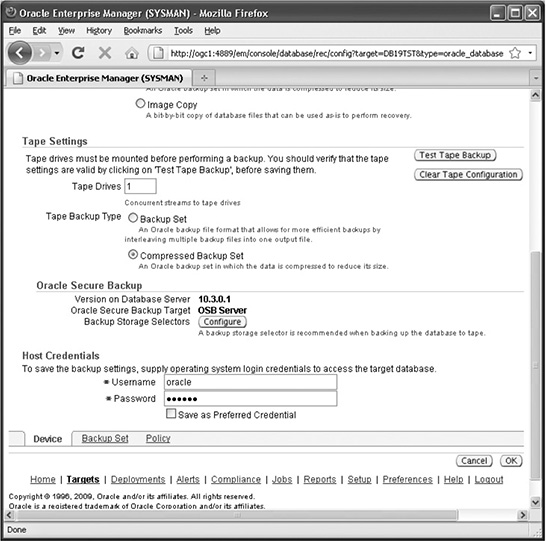
Task: Open the Edit menu
Action: click(x=39, y=31)
